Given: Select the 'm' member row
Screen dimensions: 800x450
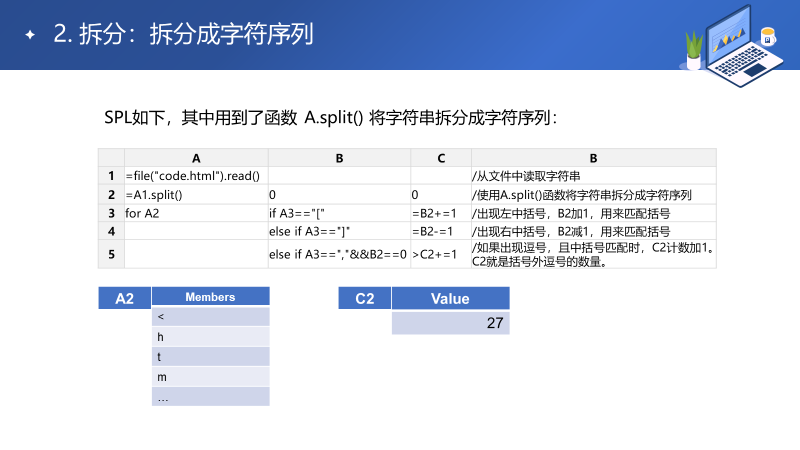Looking at the screenshot, I should click(211, 377).
